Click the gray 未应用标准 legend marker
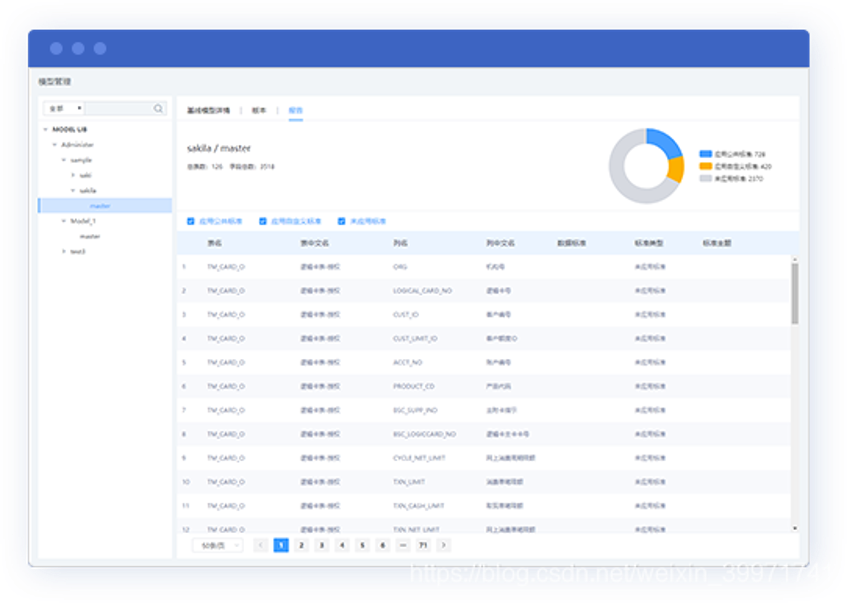The width and height of the screenshot is (847, 604). click(x=705, y=177)
